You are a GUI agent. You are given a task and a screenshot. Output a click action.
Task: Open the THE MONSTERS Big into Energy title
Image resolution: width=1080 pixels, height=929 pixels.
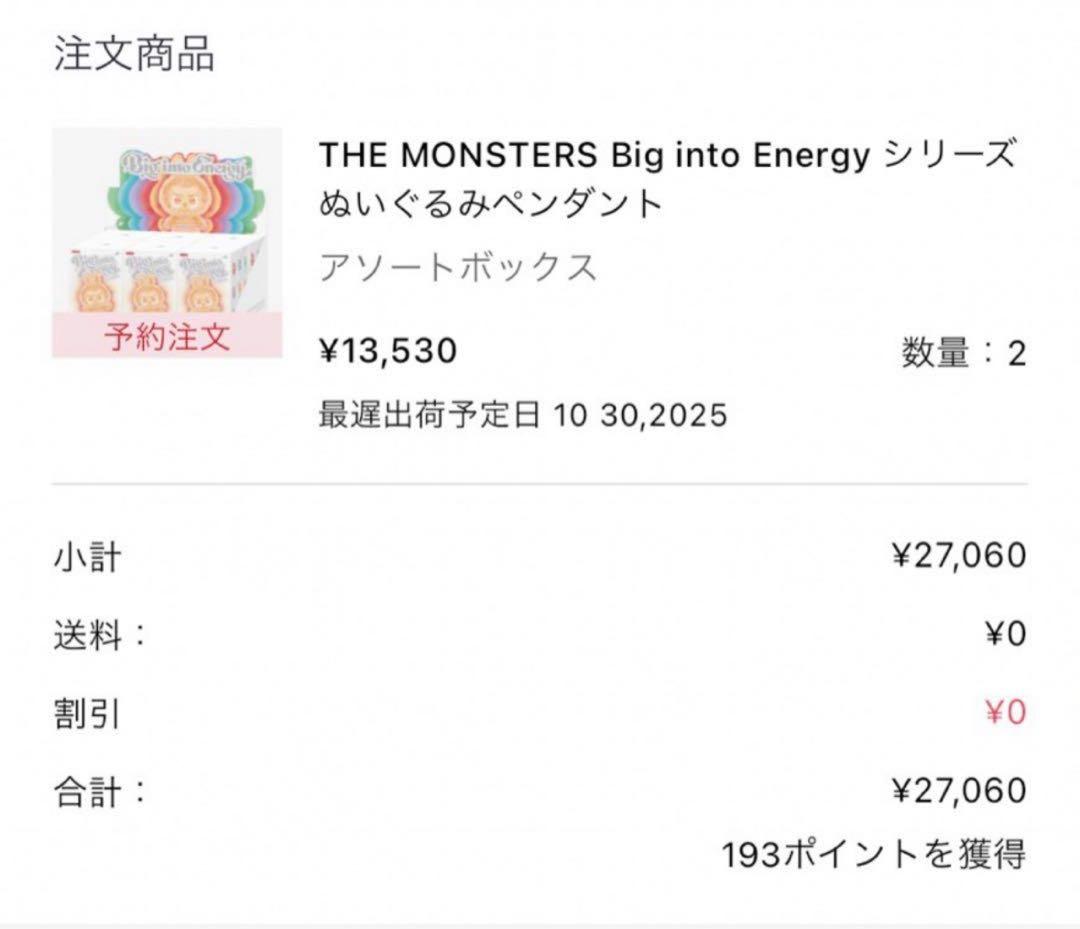coord(667,156)
